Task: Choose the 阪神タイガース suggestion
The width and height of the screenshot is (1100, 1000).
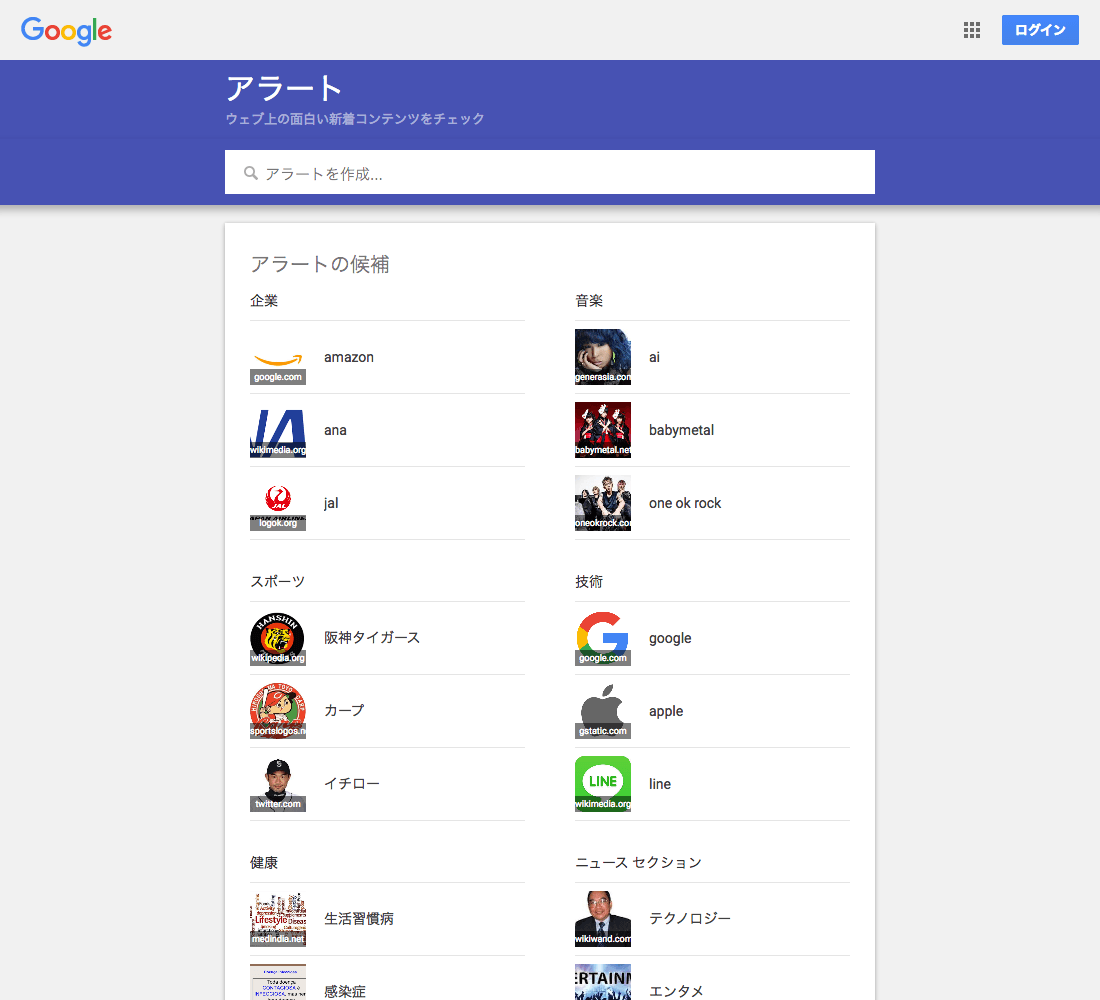Action: [x=372, y=638]
